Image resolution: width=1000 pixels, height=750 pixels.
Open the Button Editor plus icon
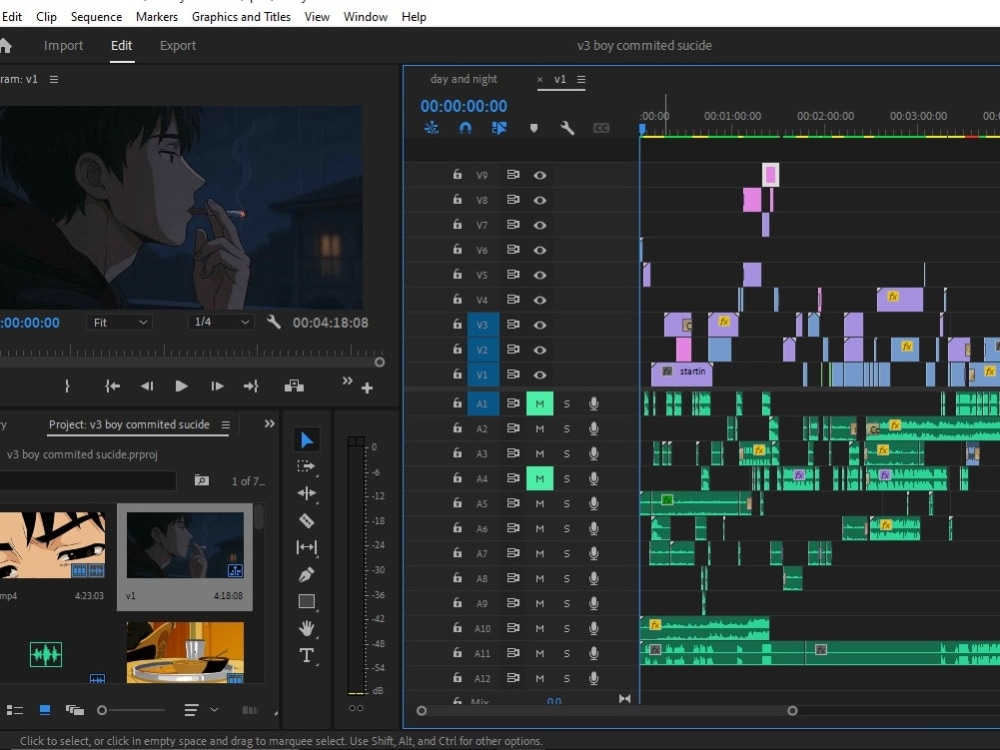point(367,388)
